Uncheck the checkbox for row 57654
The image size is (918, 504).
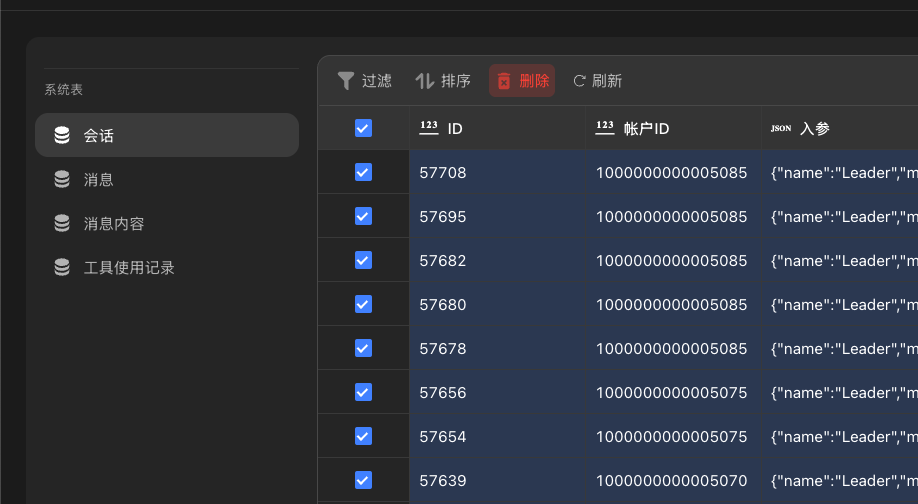(364, 436)
